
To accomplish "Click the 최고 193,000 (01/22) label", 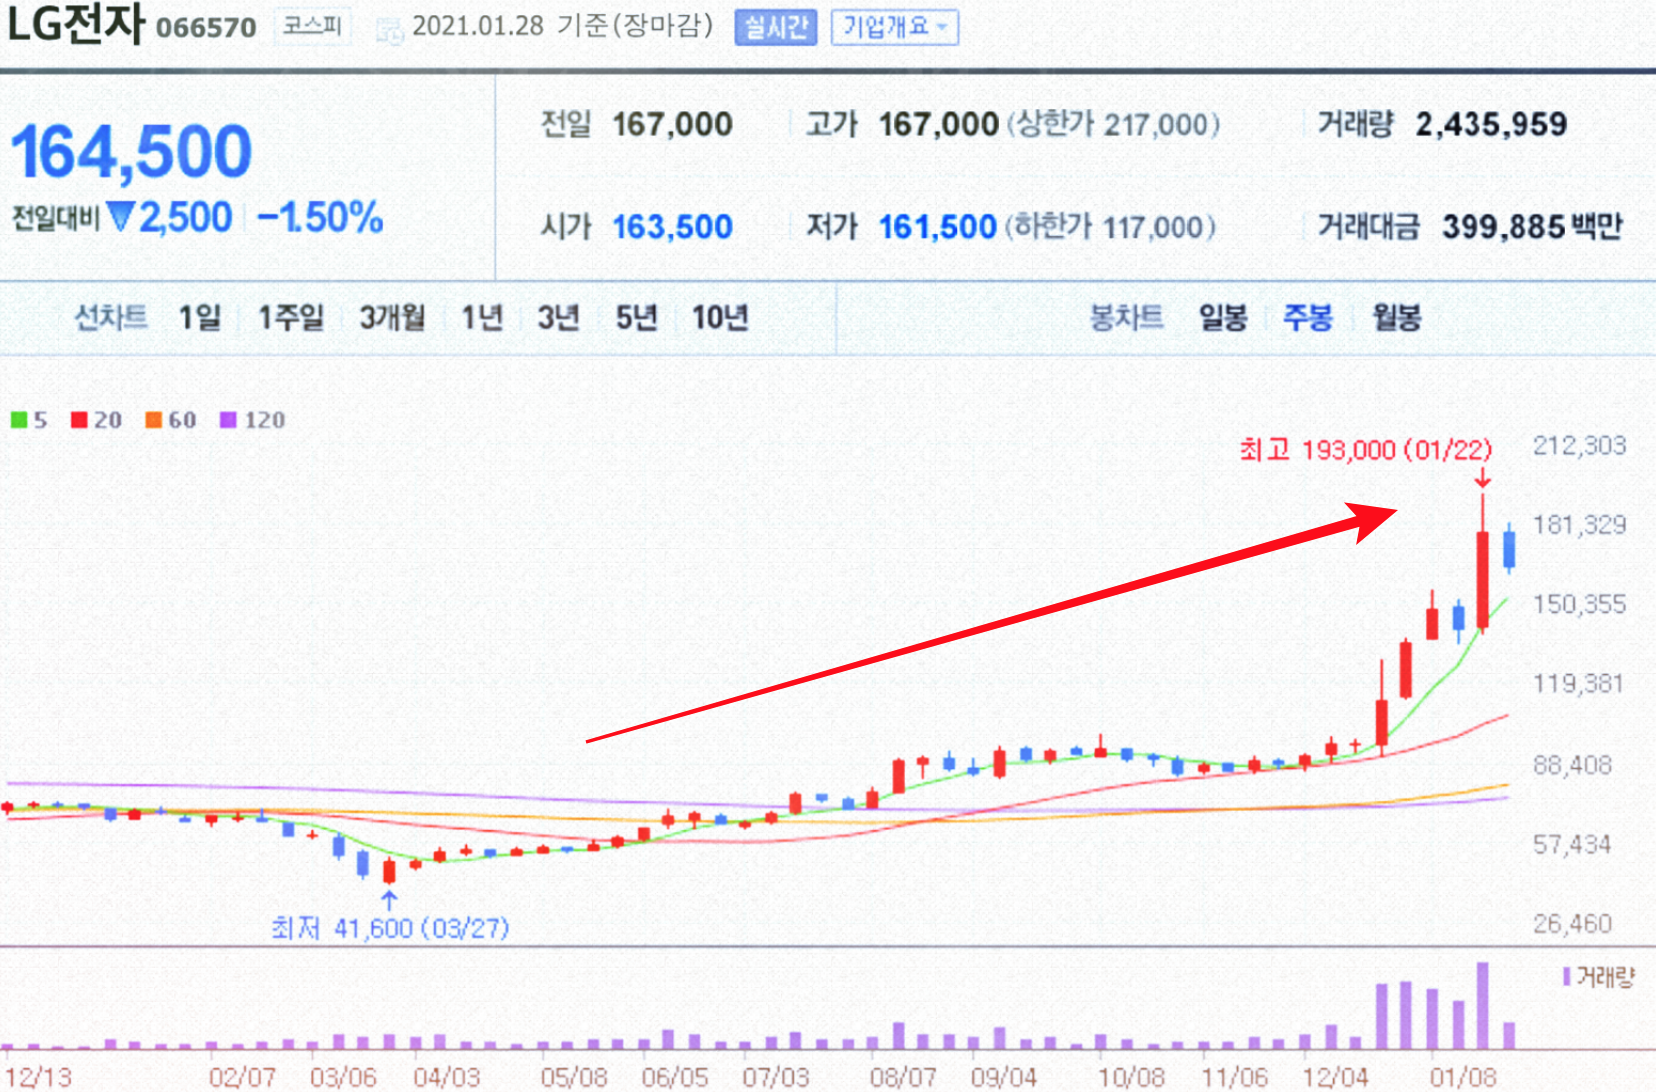I will point(1365,450).
